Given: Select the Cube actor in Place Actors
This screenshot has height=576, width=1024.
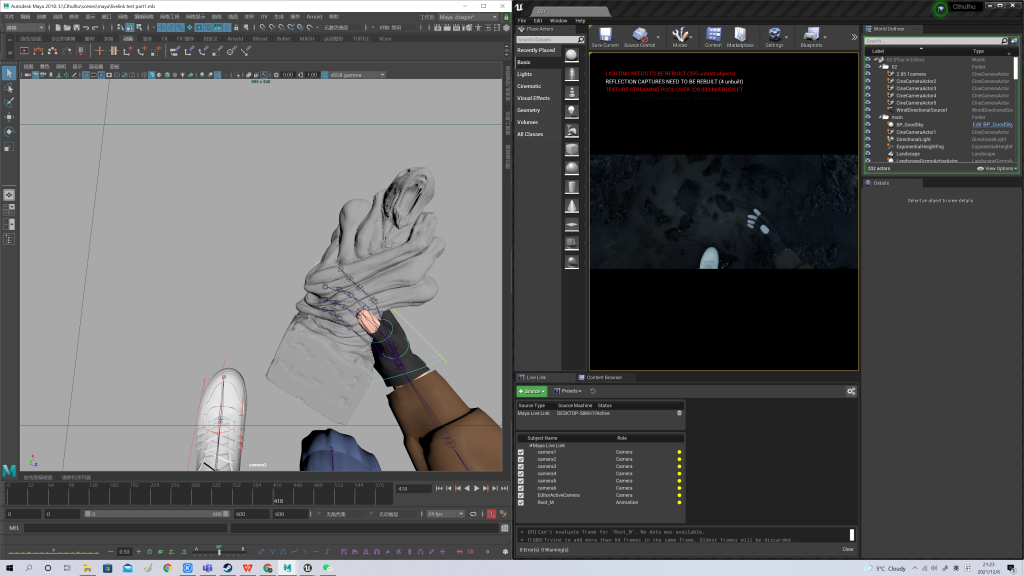Looking at the screenshot, I should click(x=571, y=149).
